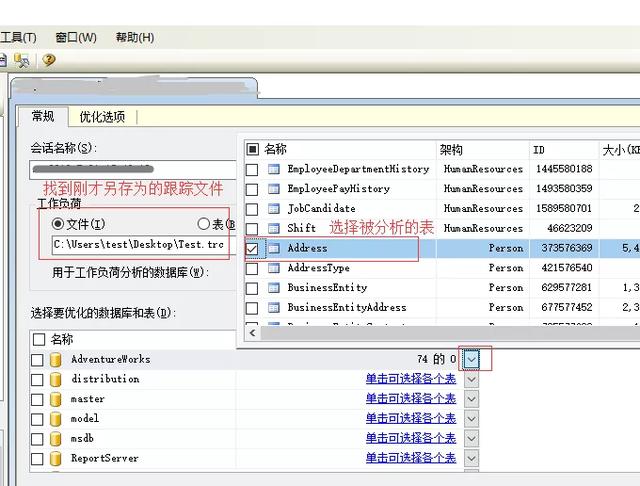The height and width of the screenshot is (486, 640).
Task: Click the 会话名称 input field
Action: click(x=133, y=169)
